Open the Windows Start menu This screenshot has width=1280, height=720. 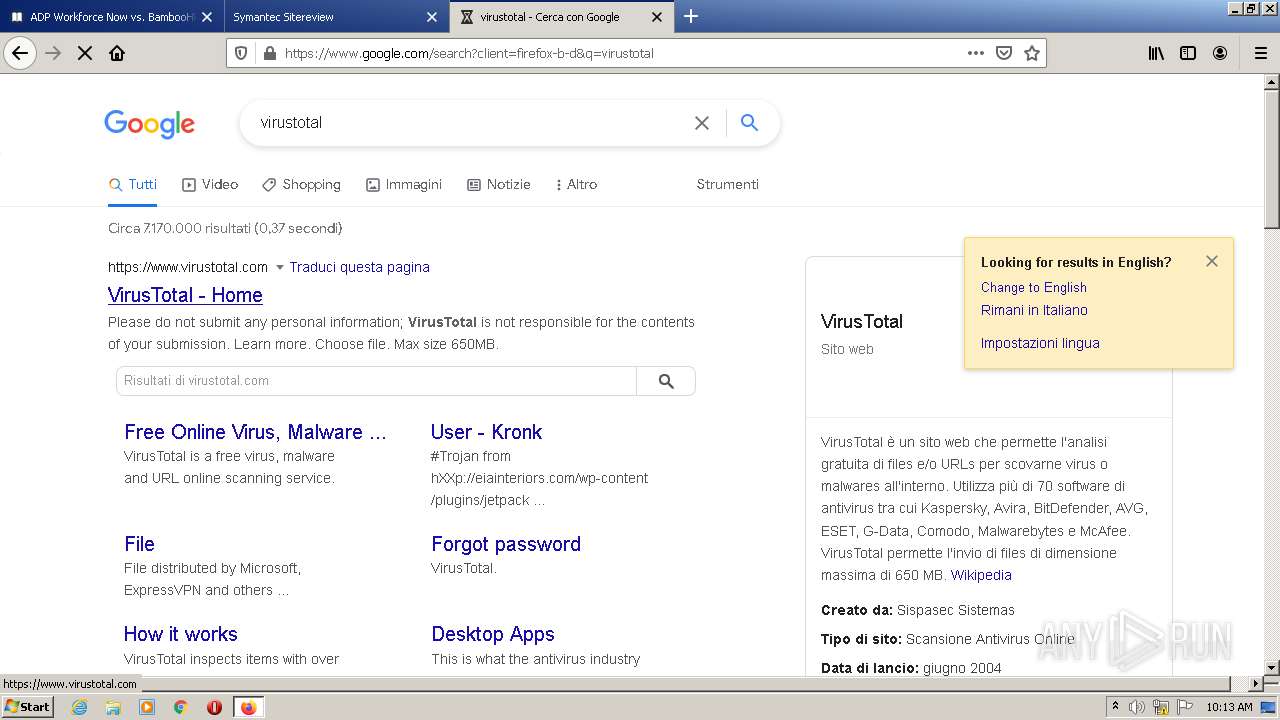point(28,707)
